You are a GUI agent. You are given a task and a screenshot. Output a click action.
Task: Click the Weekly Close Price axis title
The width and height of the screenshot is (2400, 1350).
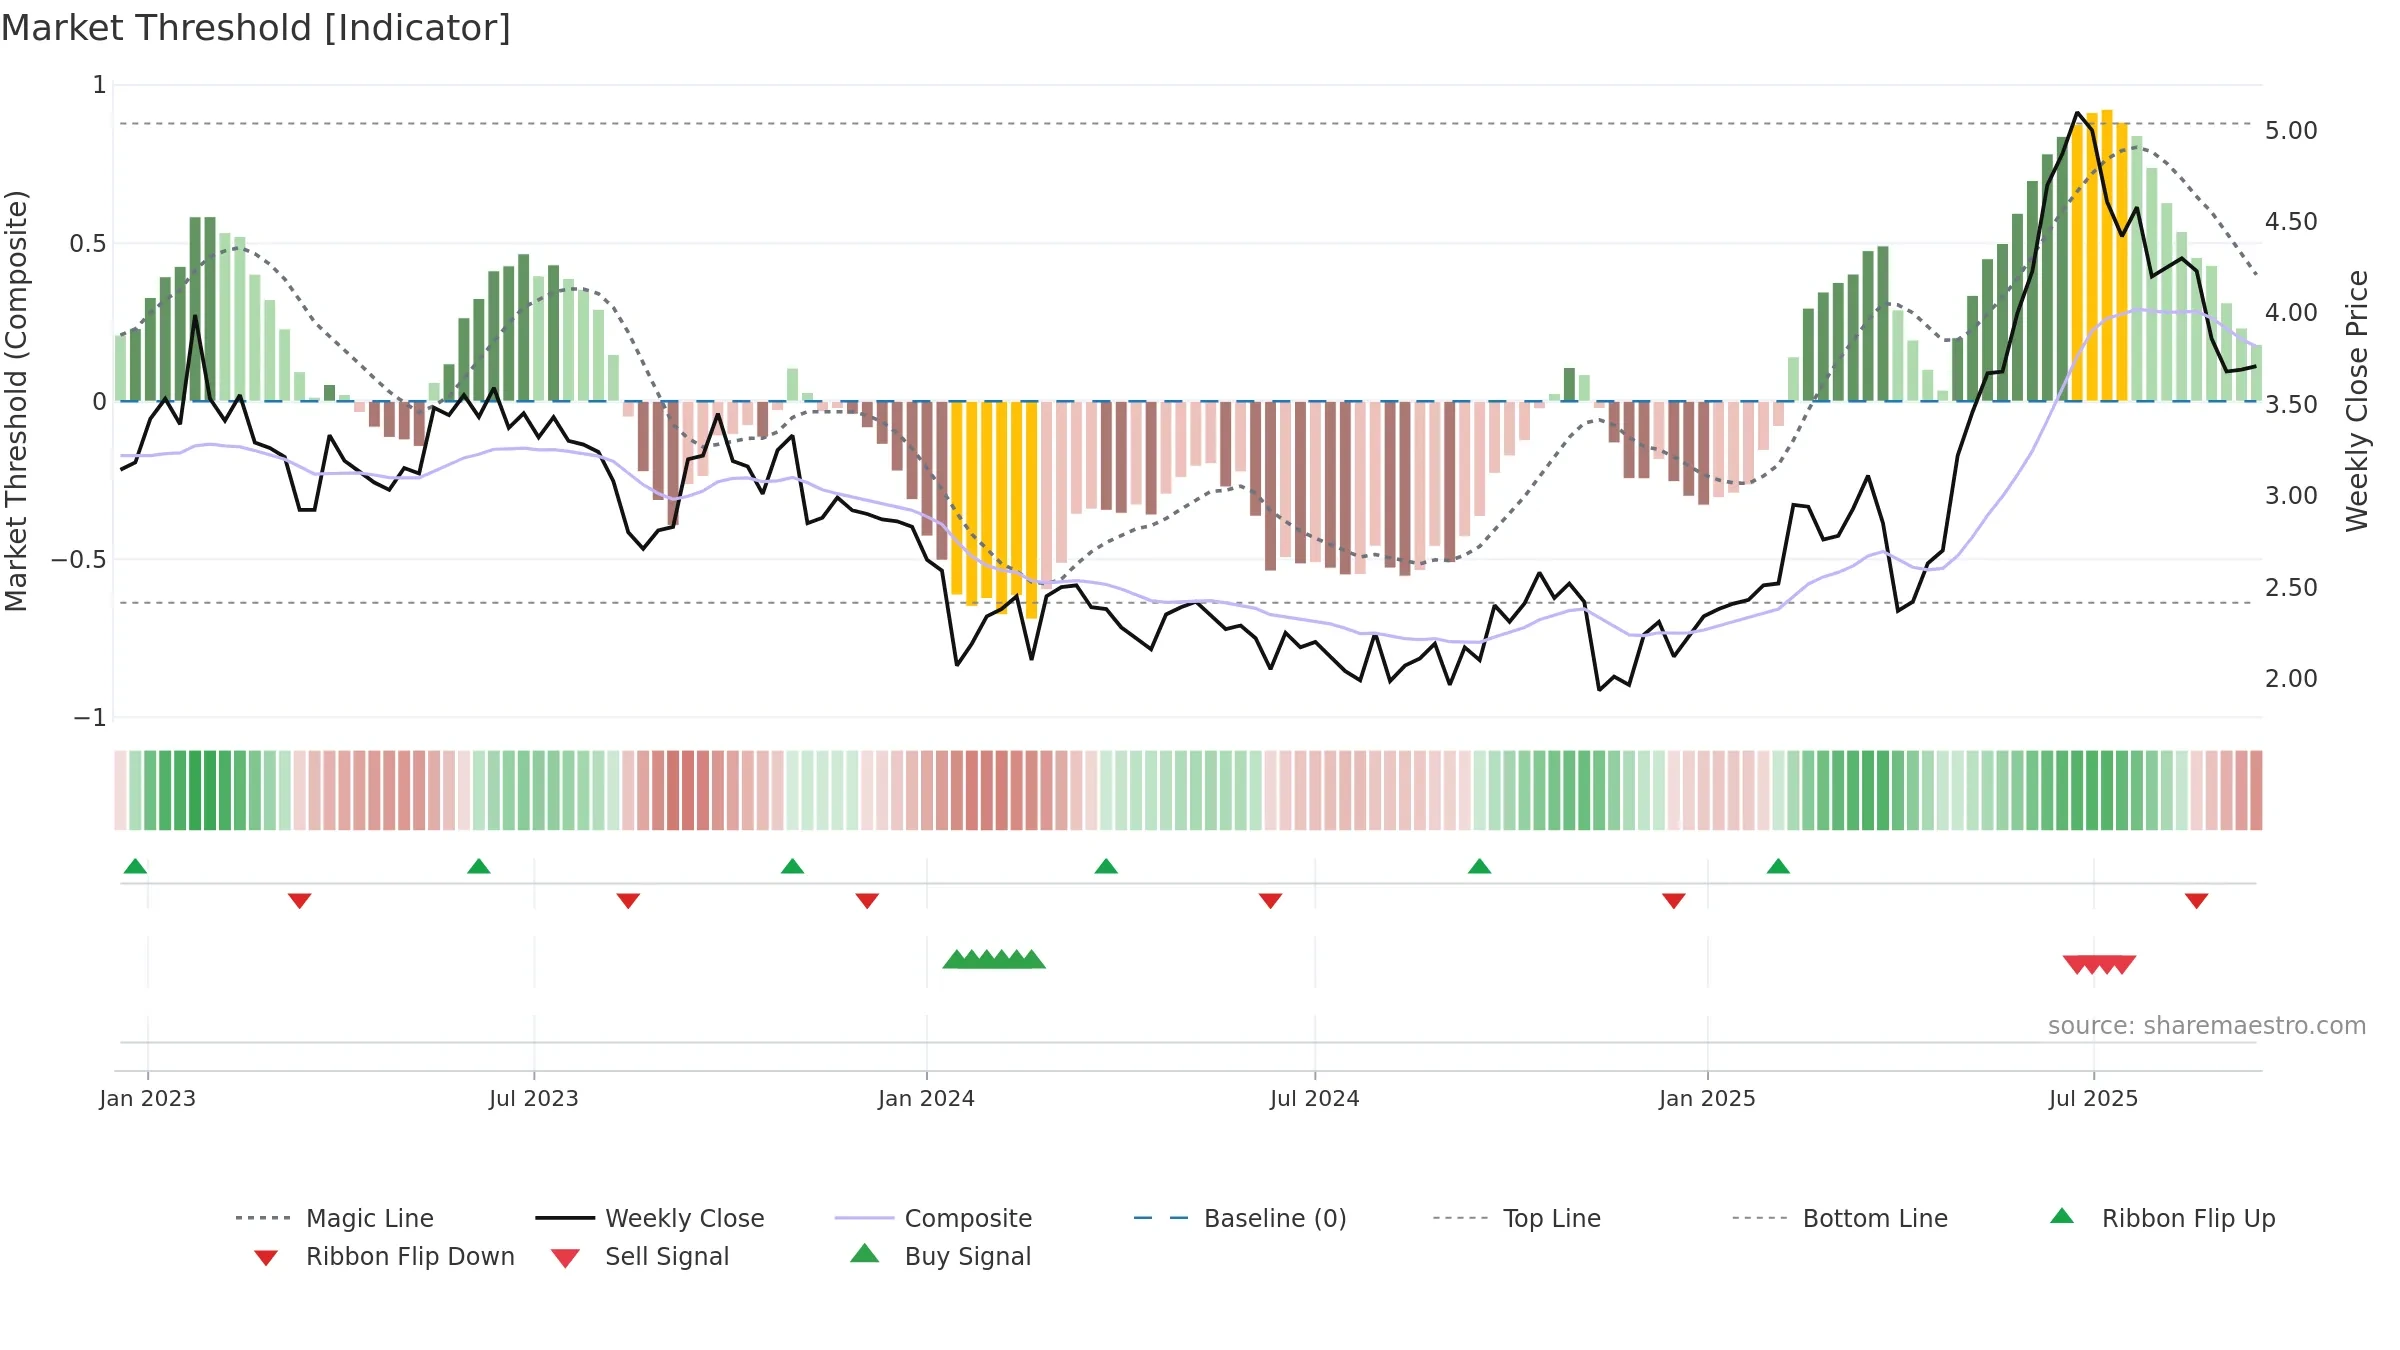[2357, 401]
